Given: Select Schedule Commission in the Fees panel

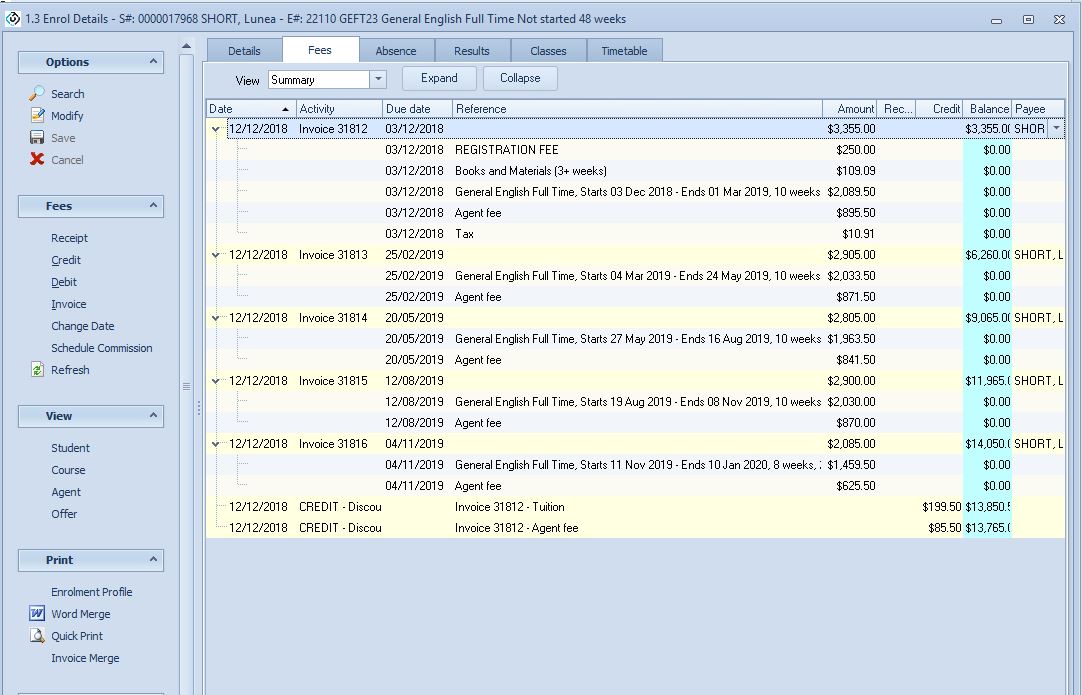Looking at the screenshot, I should pyautogui.click(x=100, y=348).
